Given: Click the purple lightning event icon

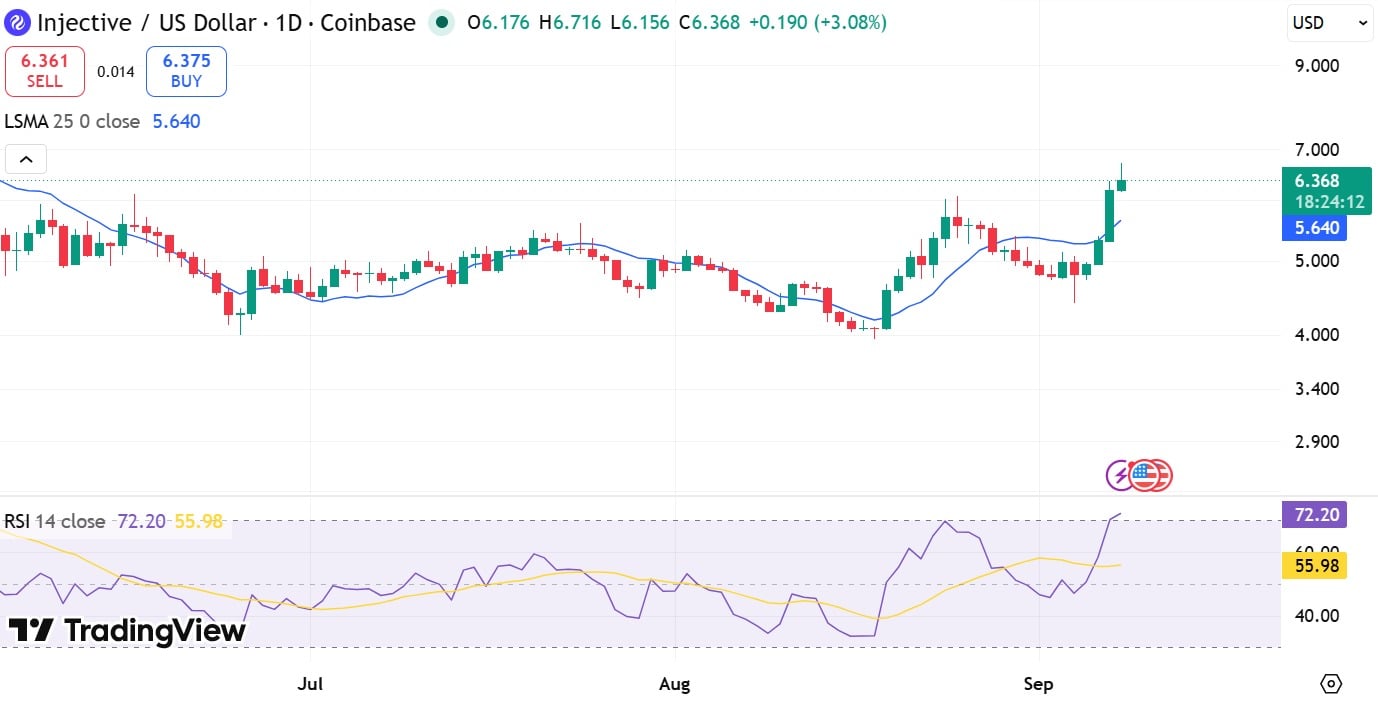Looking at the screenshot, I should point(1120,476).
